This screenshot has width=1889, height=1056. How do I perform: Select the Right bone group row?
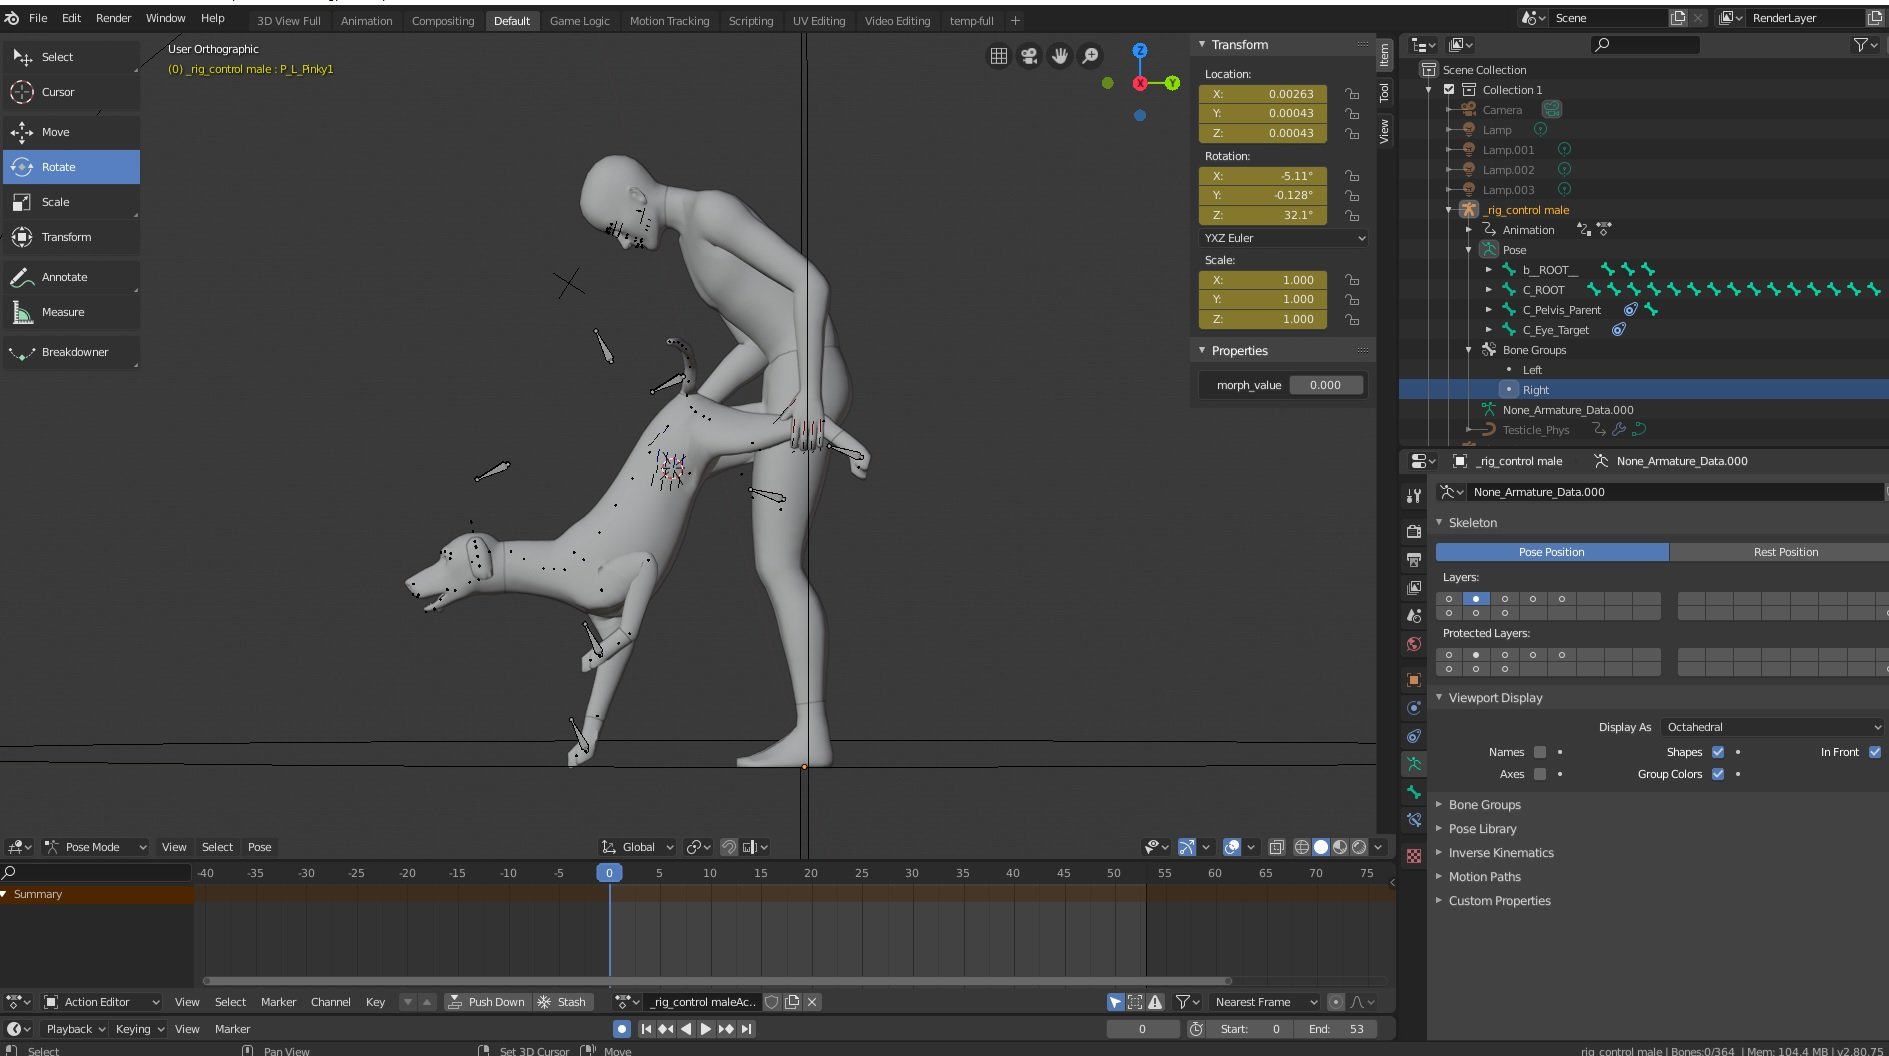click(1643, 390)
